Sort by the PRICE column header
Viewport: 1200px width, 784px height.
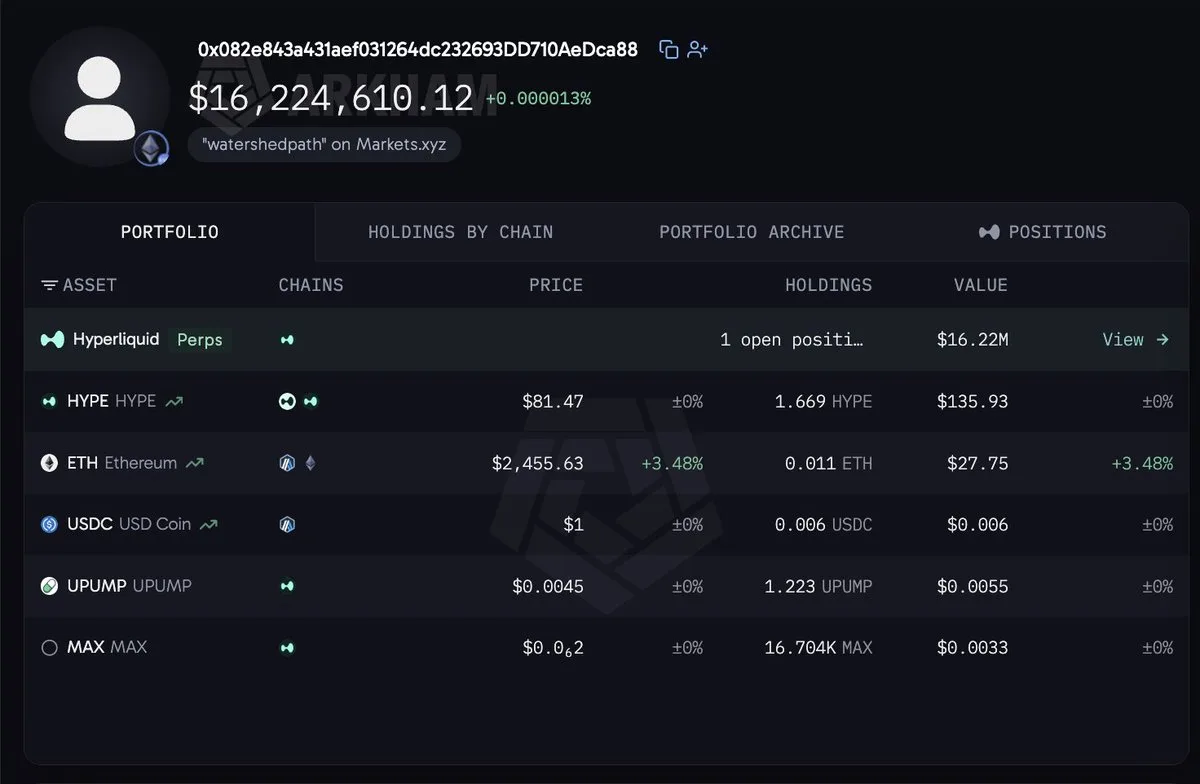point(556,285)
